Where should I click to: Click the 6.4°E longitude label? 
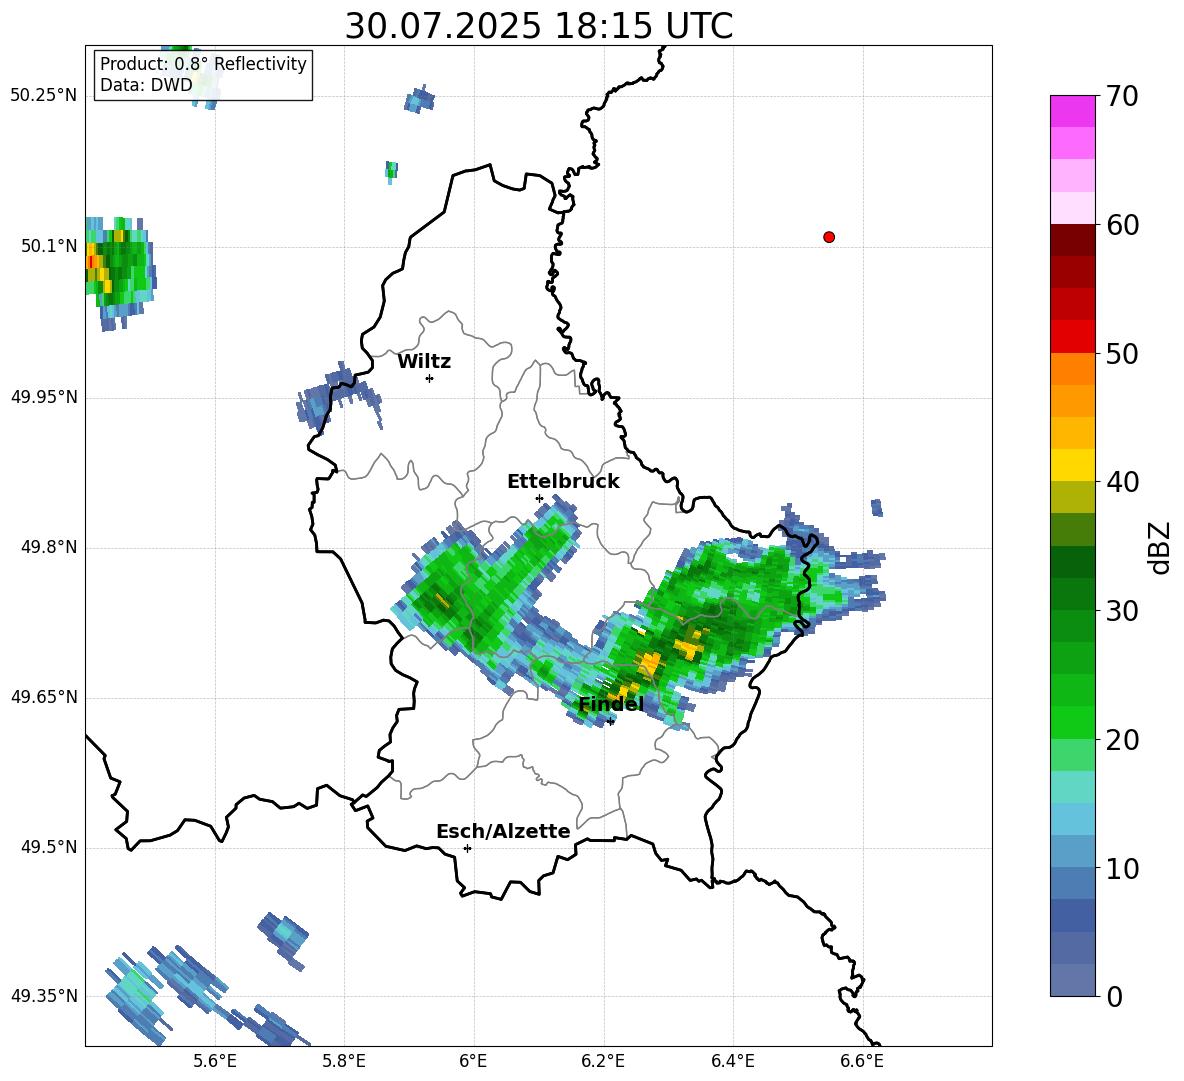pyautogui.click(x=732, y=1061)
